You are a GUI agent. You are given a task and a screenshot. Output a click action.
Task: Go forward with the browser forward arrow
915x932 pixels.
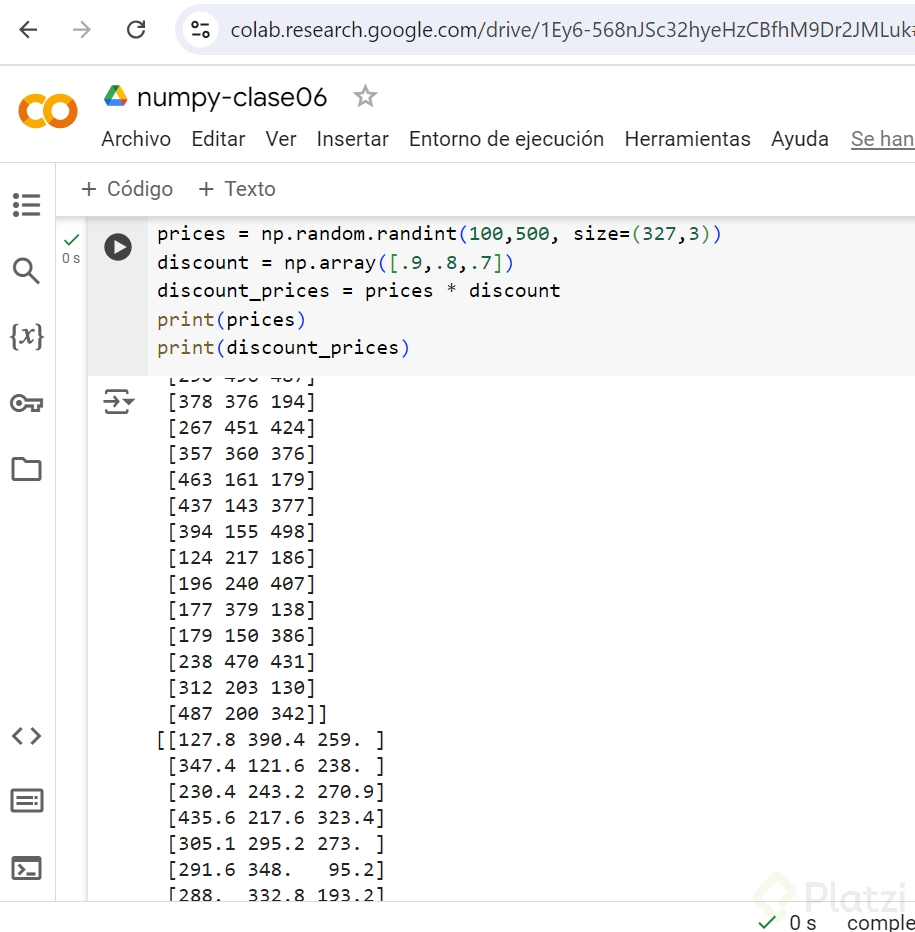(x=81, y=29)
